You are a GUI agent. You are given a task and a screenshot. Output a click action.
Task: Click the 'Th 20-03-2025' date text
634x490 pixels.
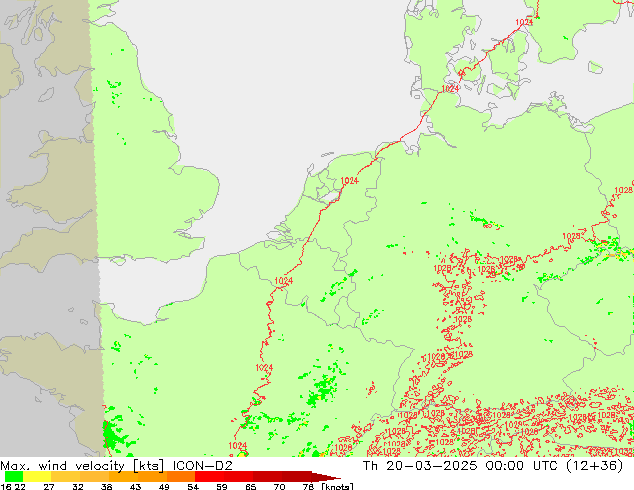coord(420,466)
